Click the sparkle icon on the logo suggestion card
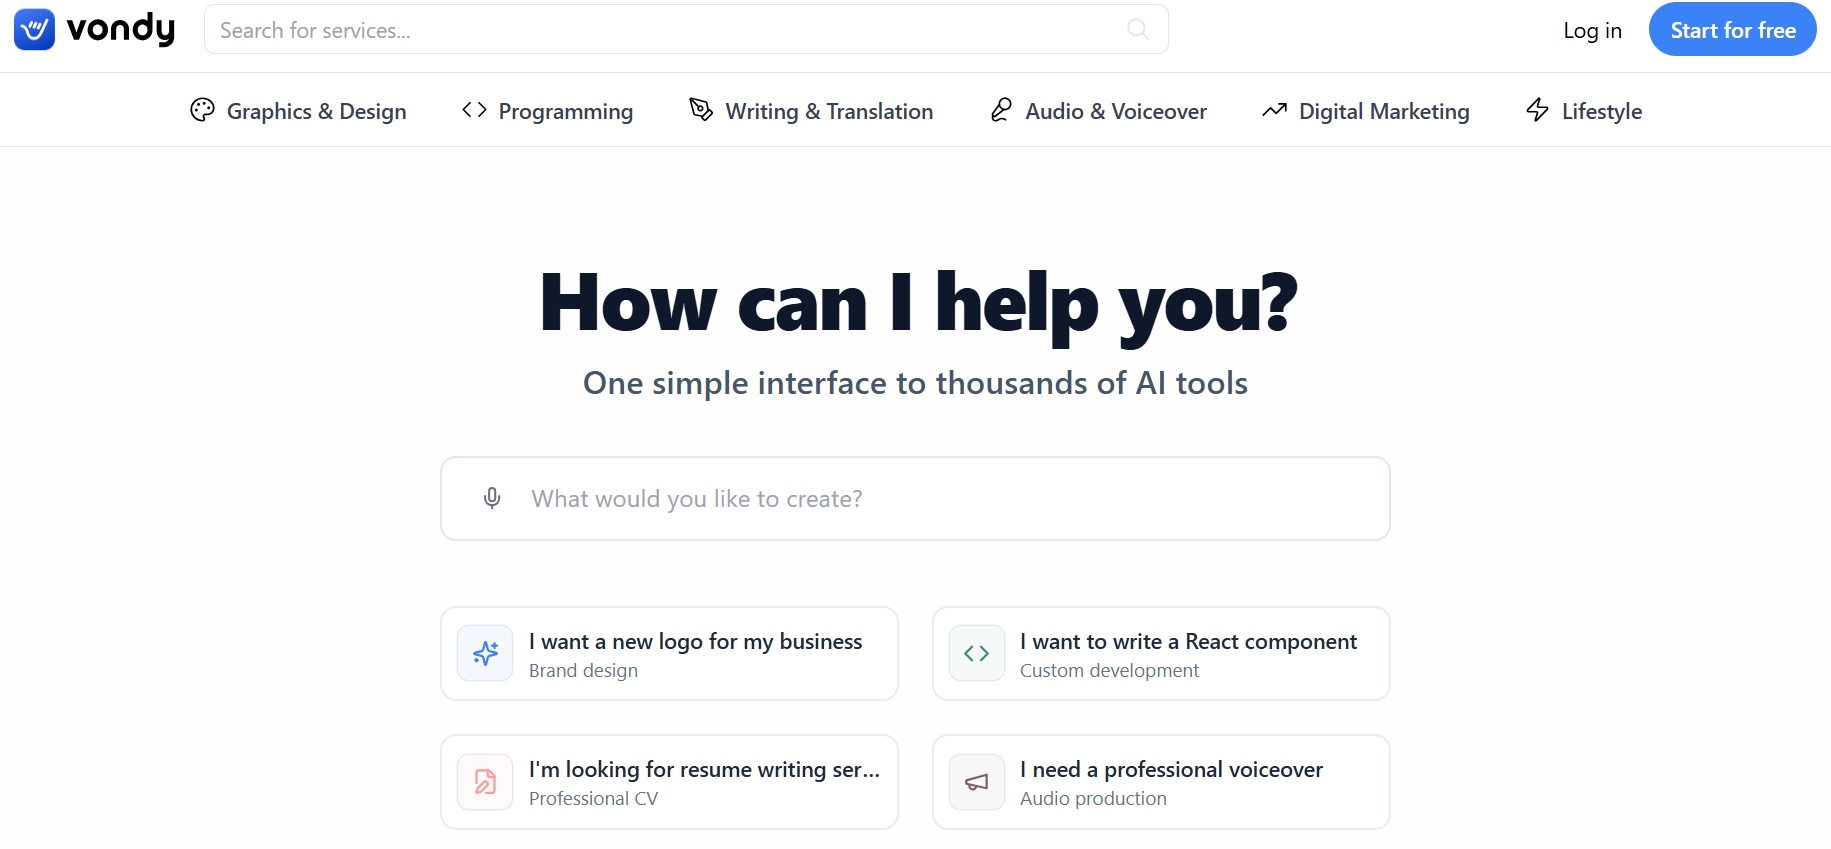The width and height of the screenshot is (1831, 849). click(484, 653)
